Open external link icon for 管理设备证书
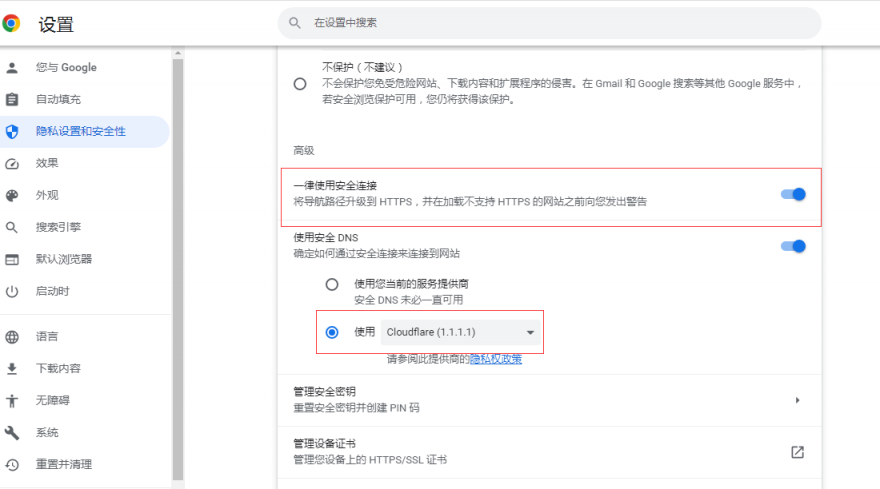 (797, 452)
